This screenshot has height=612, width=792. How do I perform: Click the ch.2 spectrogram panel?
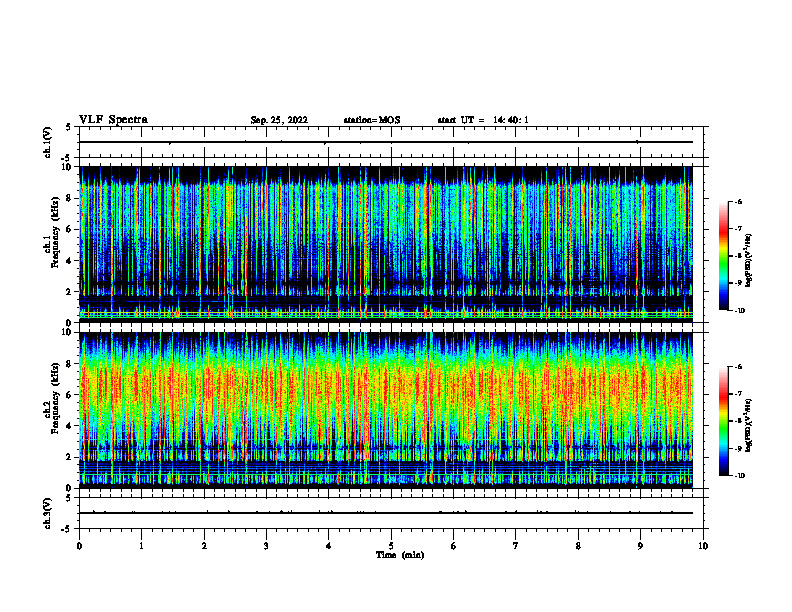pos(386,410)
